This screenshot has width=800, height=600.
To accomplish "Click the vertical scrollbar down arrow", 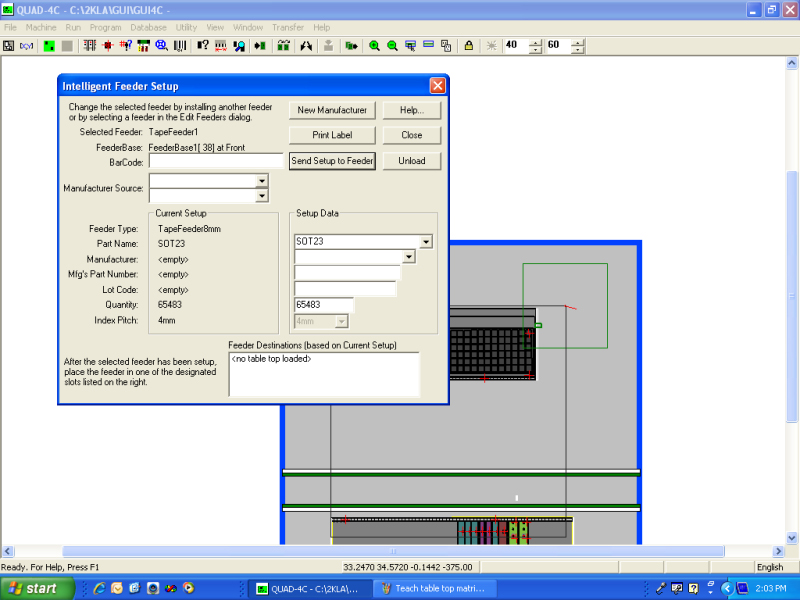I will [x=792, y=538].
